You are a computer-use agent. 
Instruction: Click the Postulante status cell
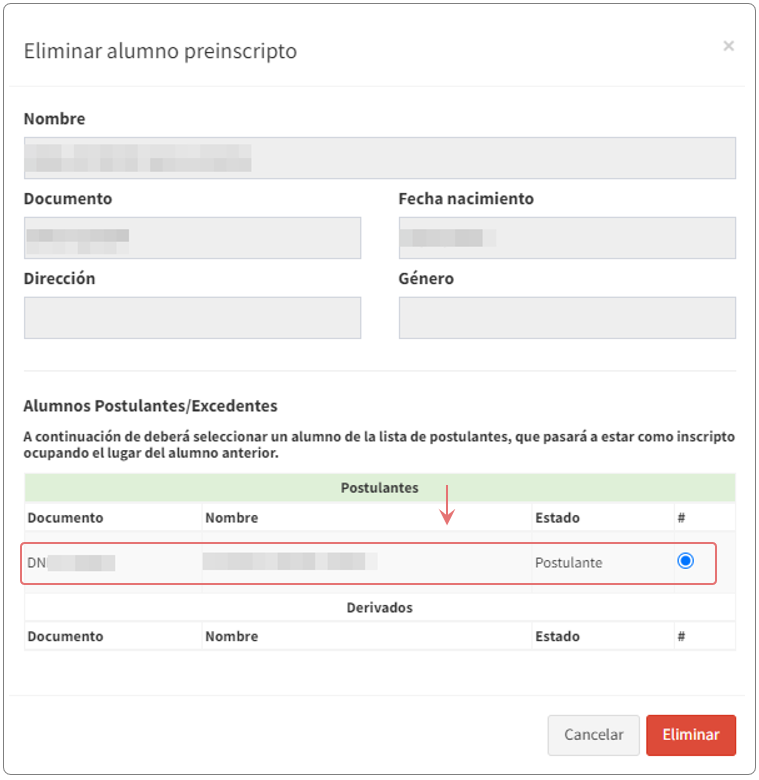pyautogui.click(x=569, y=563)
